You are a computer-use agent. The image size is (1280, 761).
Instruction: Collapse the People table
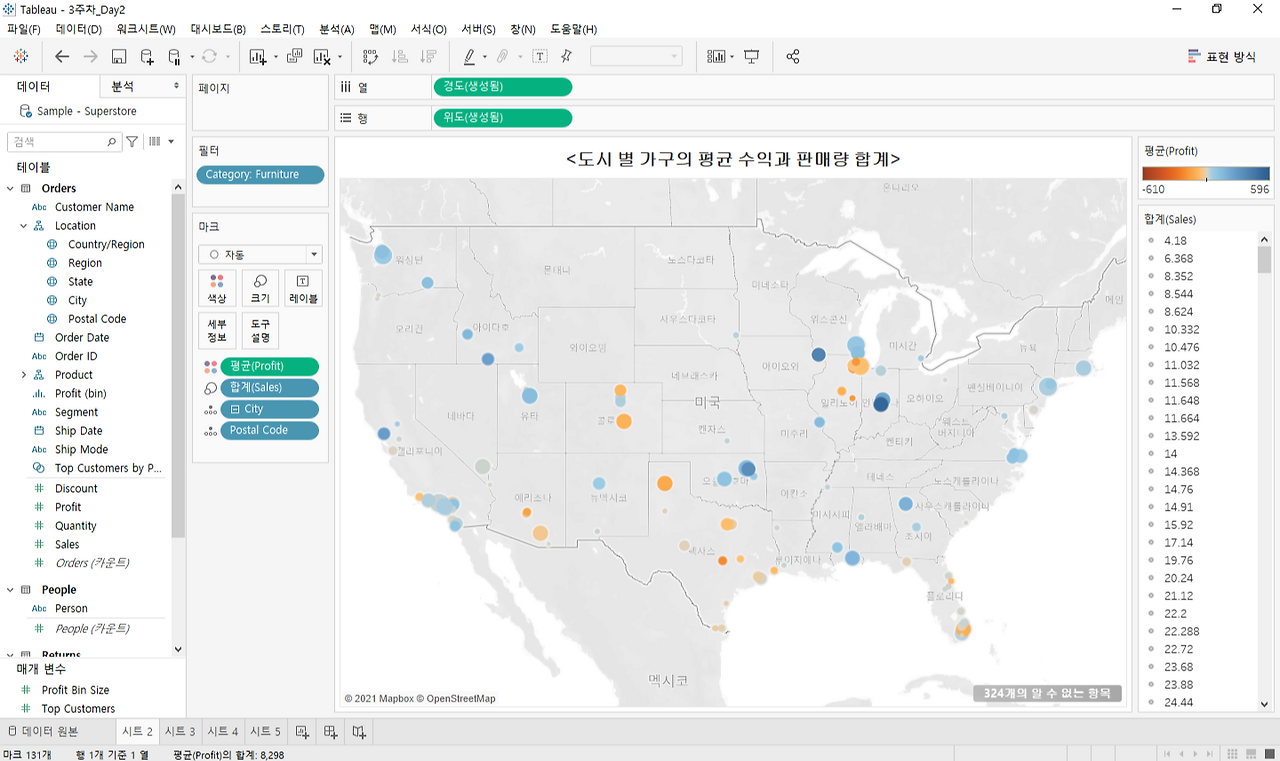tap(11, 590)
